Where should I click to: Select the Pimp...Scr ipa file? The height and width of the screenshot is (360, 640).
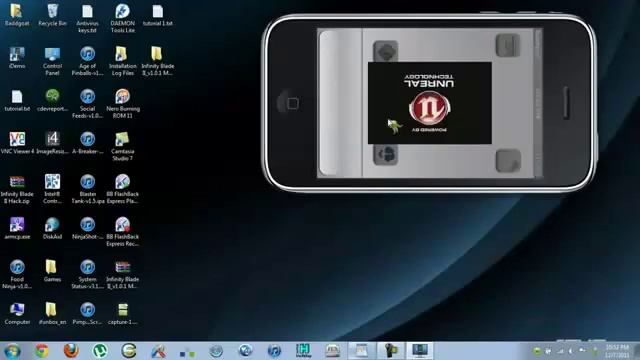87,313
